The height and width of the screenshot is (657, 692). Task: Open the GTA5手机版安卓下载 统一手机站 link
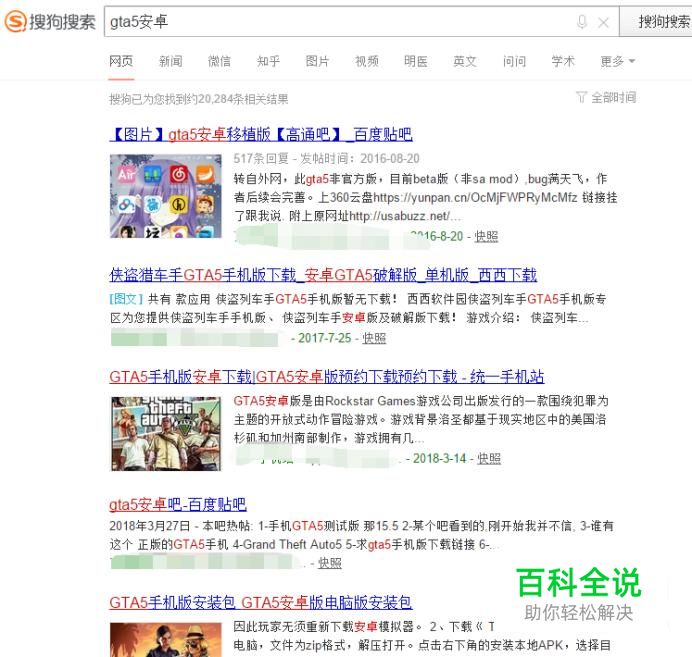327,376
